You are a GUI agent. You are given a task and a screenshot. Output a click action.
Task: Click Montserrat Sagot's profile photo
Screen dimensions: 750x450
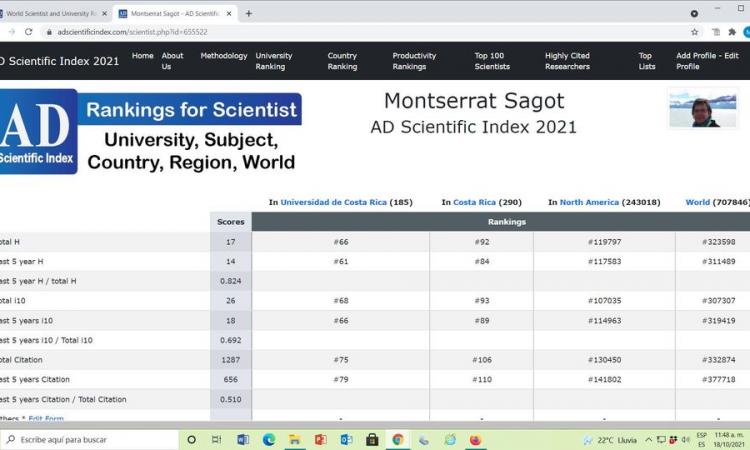click(x=703, y=110)
